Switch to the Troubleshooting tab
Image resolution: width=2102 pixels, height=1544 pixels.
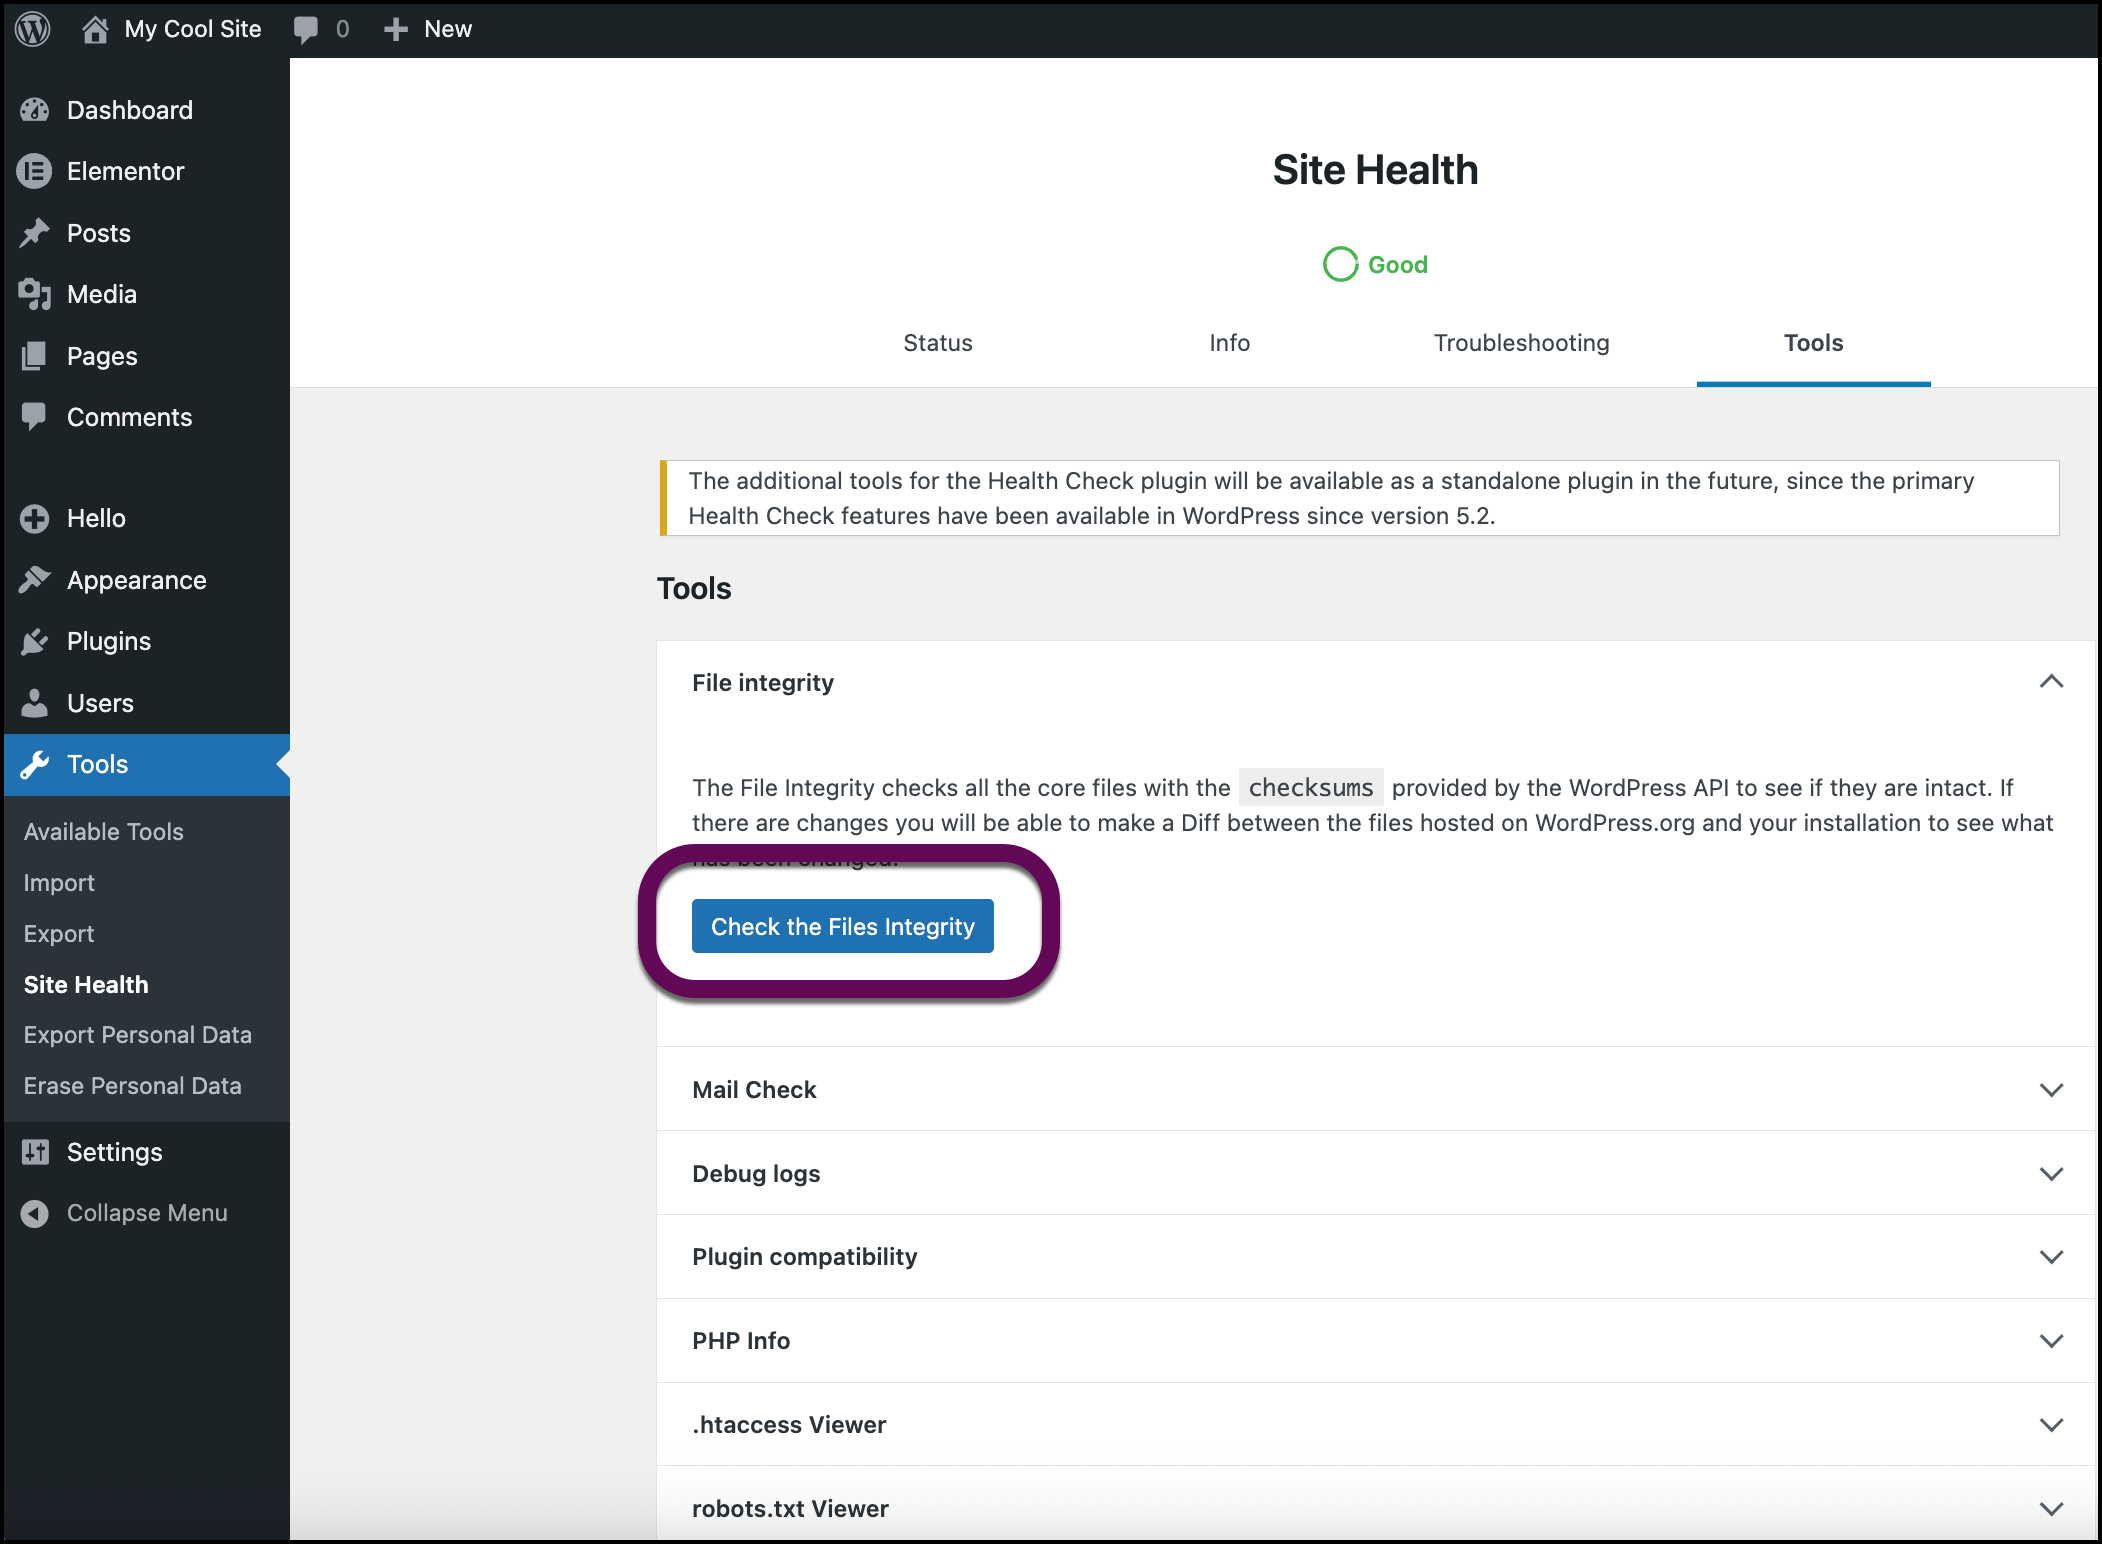pos(1521,343)
